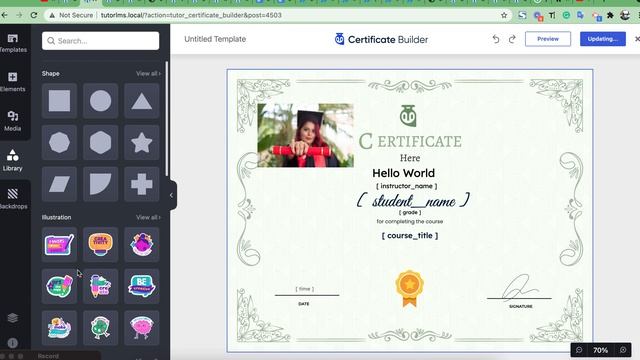
Task: Insert the Creativity lightbulb illustration
Action: pyautogui.click(x=100, y=244)
